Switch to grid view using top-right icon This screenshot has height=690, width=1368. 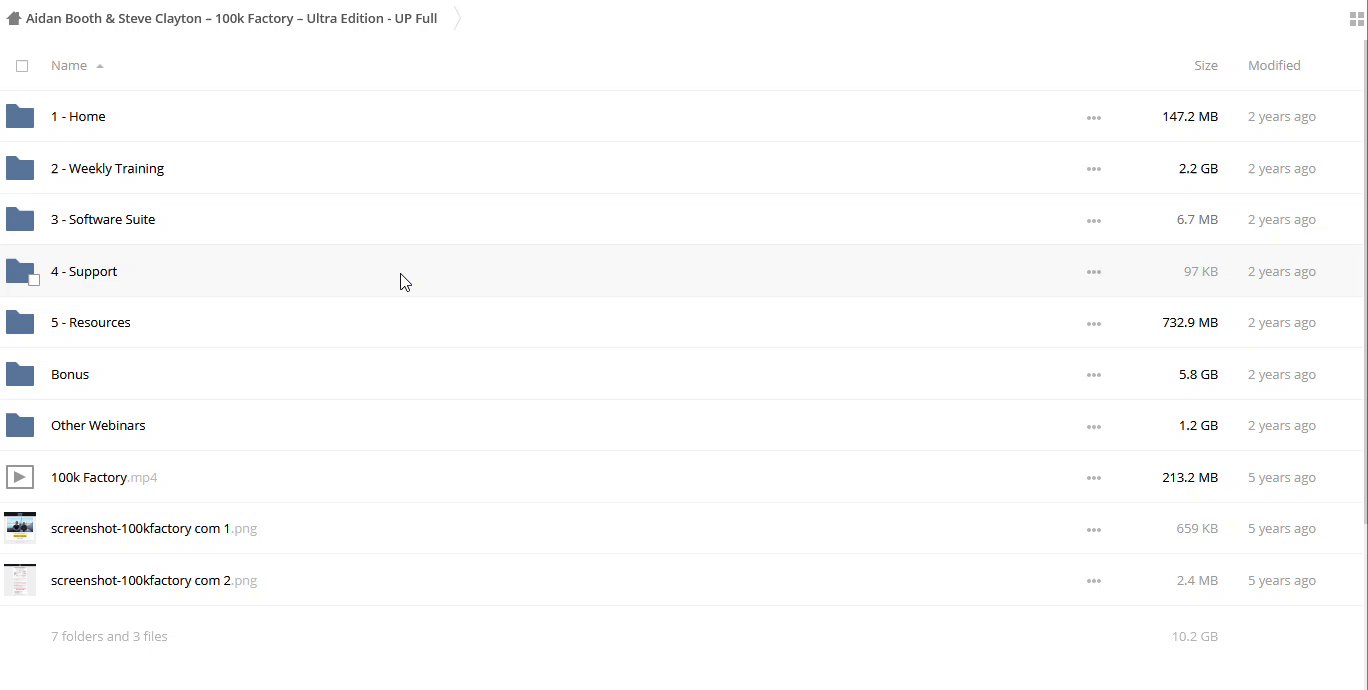(x=1356, y=19)
